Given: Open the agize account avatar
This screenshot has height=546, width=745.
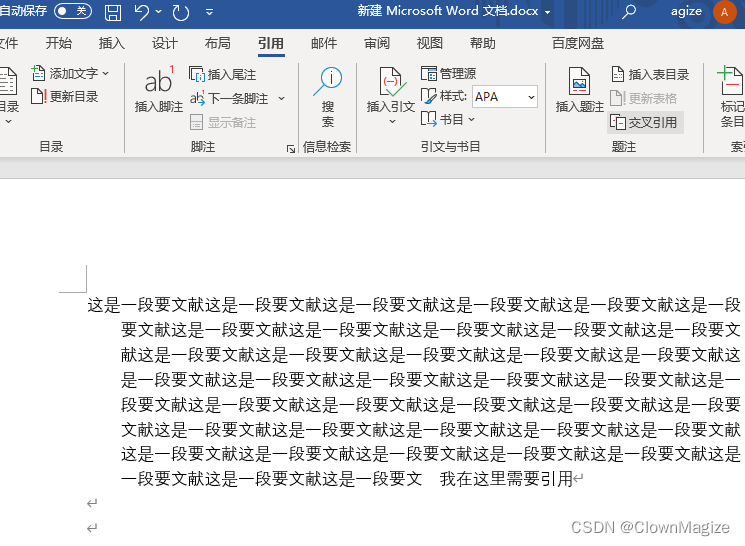Looking at the screenshot, I should click(724, 12).
